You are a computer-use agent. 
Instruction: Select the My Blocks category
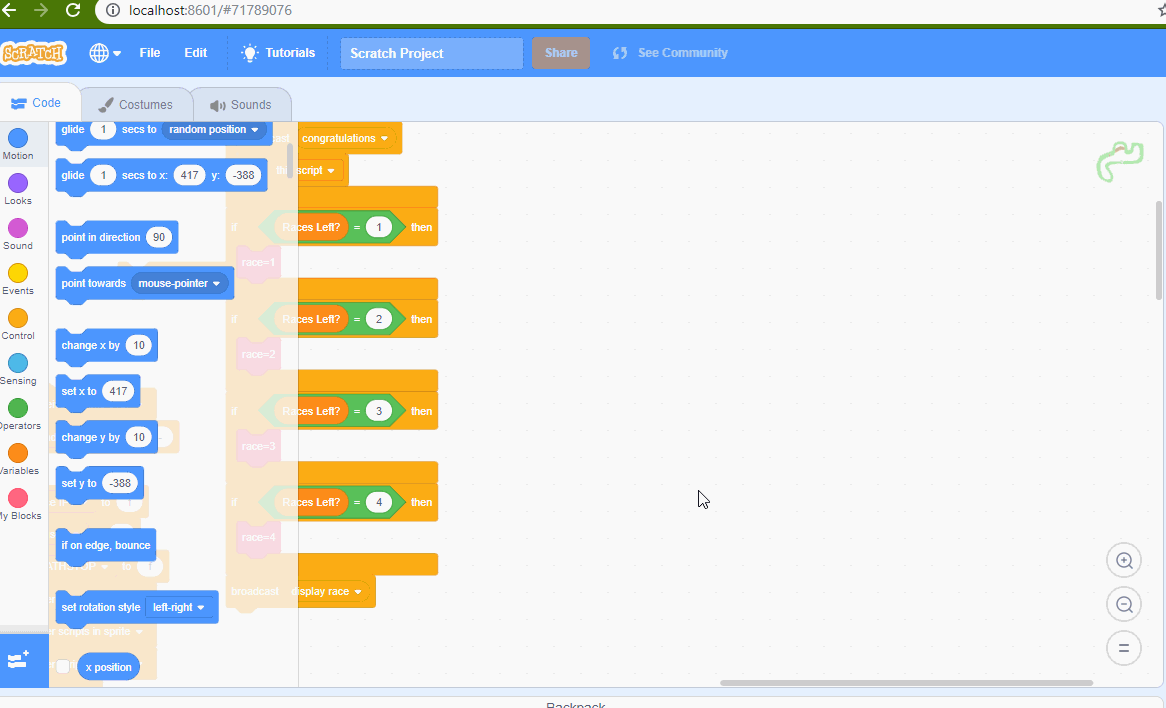point(18,504)
